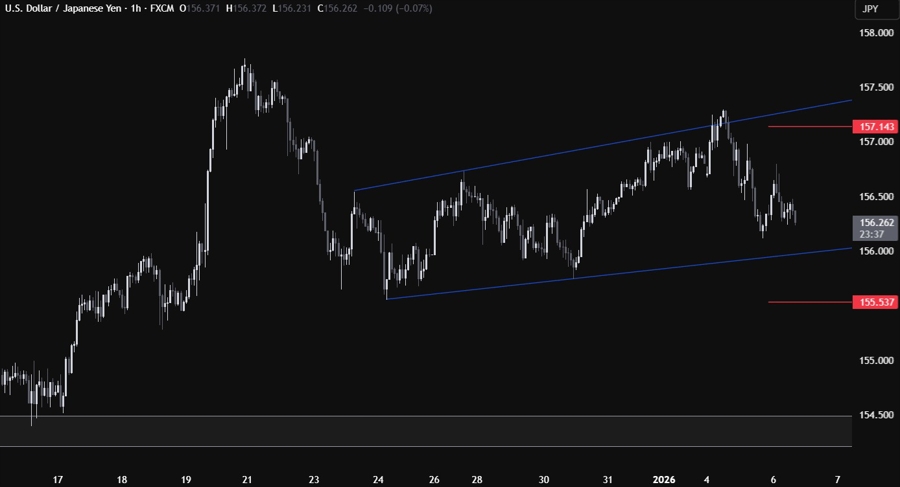Click the close value C156.262
Image resolution: width=900 pixels, height=487 pixels.
tap(337, 9)
